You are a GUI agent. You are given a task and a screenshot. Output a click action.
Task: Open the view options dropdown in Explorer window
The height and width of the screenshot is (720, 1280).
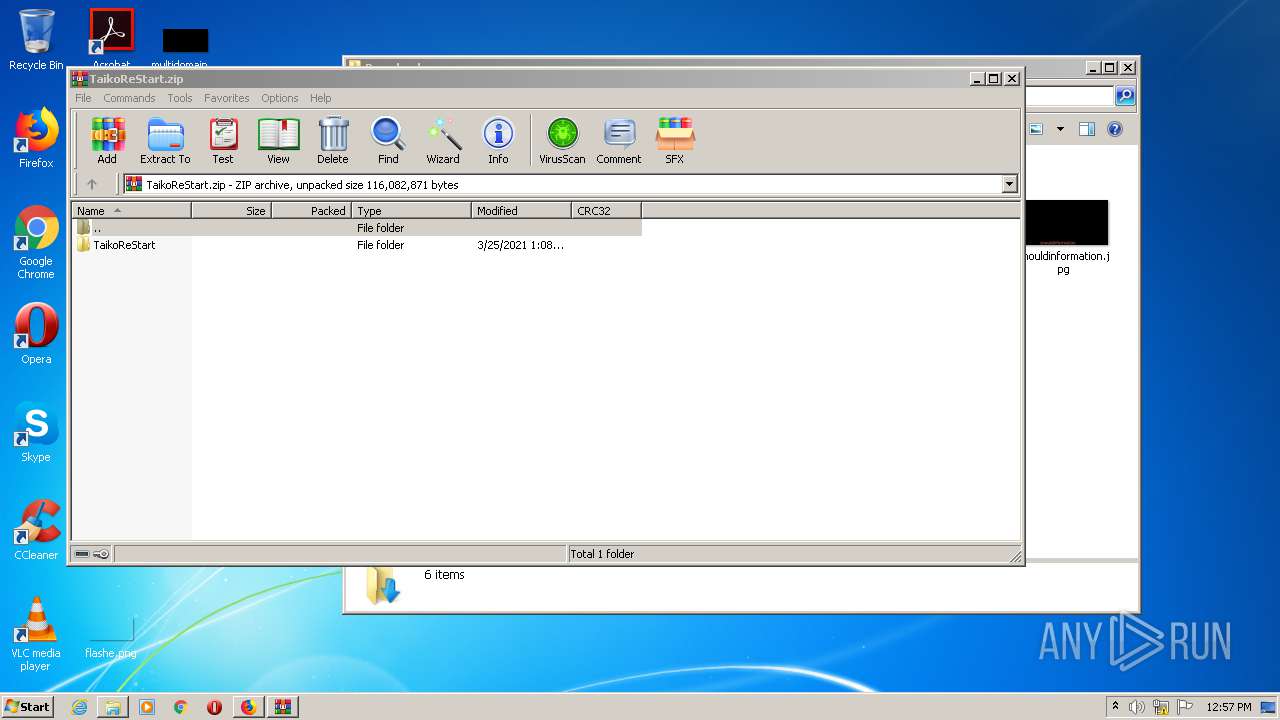click(1060, 129)
